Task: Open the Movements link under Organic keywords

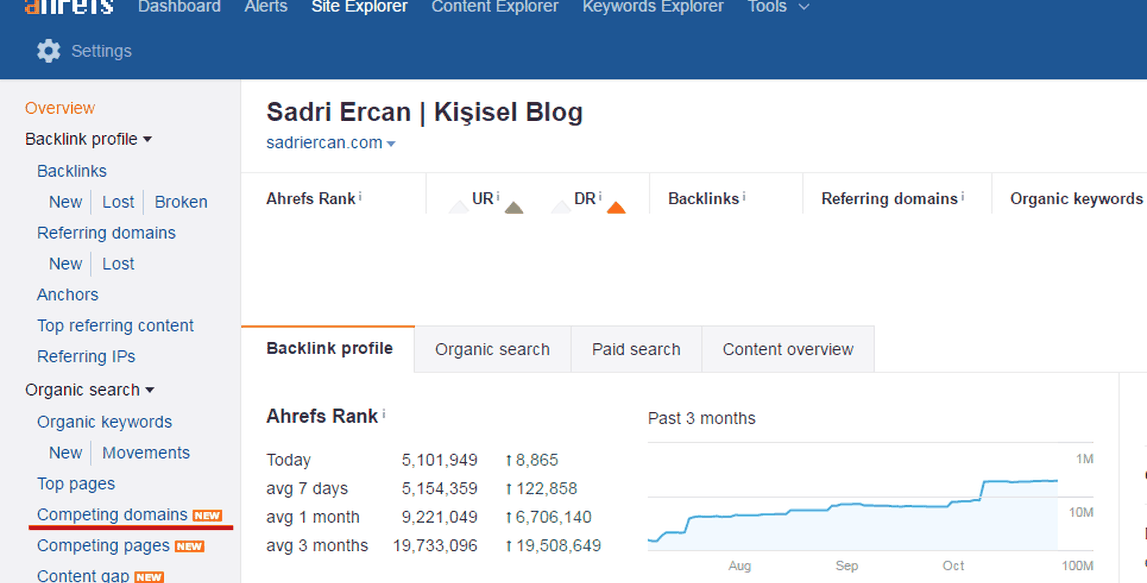Action: pos(146,453)
